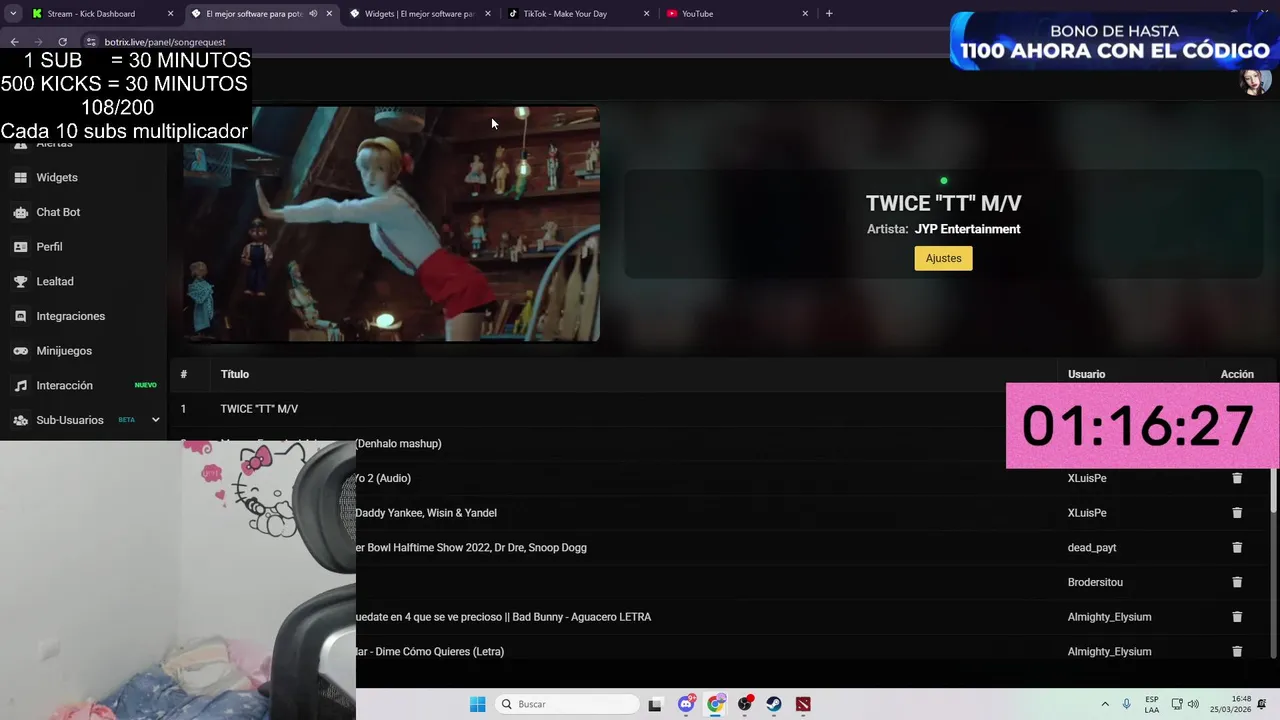The width and height of the screenshot is (1280, 720).
Task: Click user dead_payt in the list
Action: [1092, 548]
